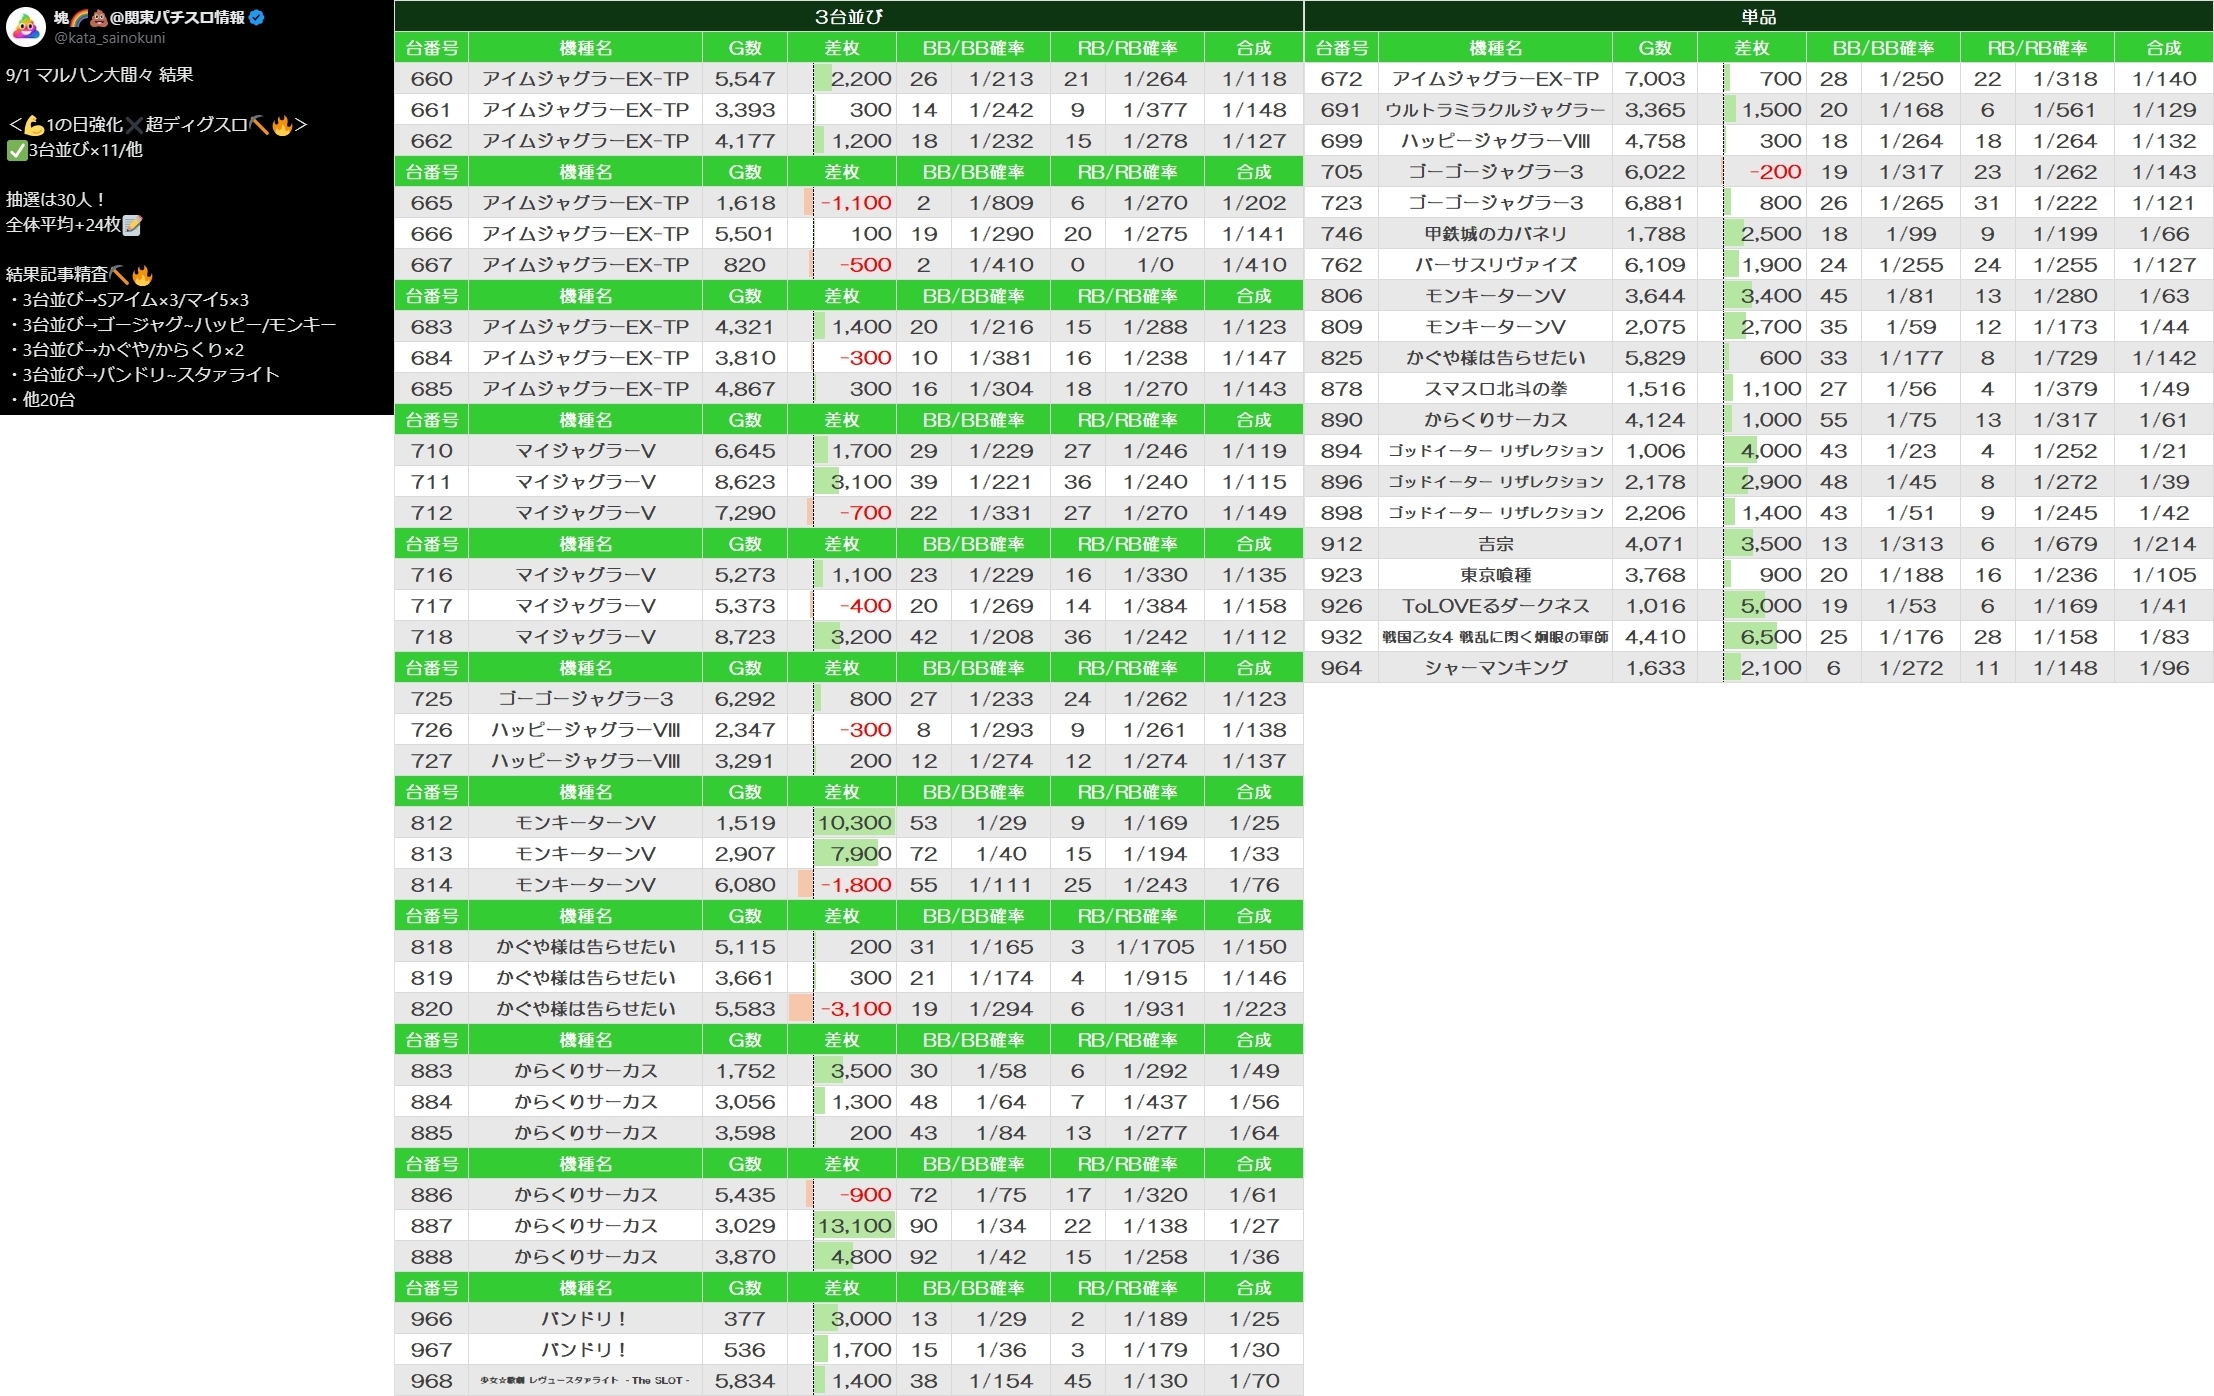Click the crossed swords emoji after 1の日強化

[x=134, y=125]
